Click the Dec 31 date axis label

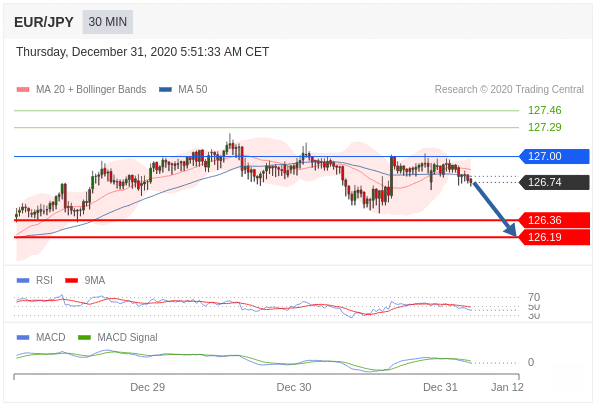pyautogui.click(x=440, y=387)
